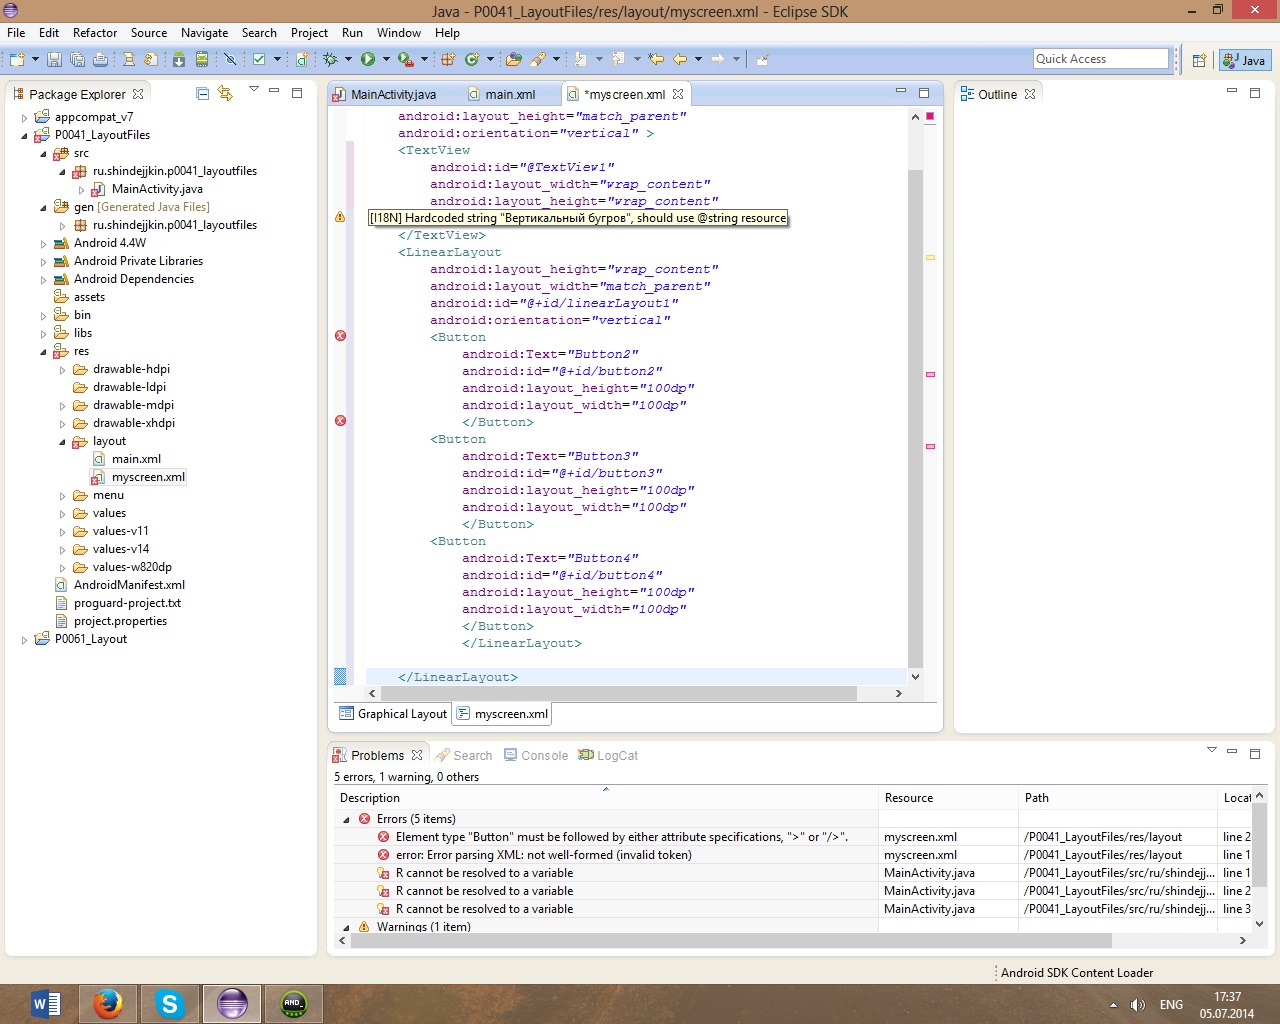This screenshot has height=1024, width=1280.
Task: Open the Android Virtual Device Manager icon
Action: [x=202, y=60]
